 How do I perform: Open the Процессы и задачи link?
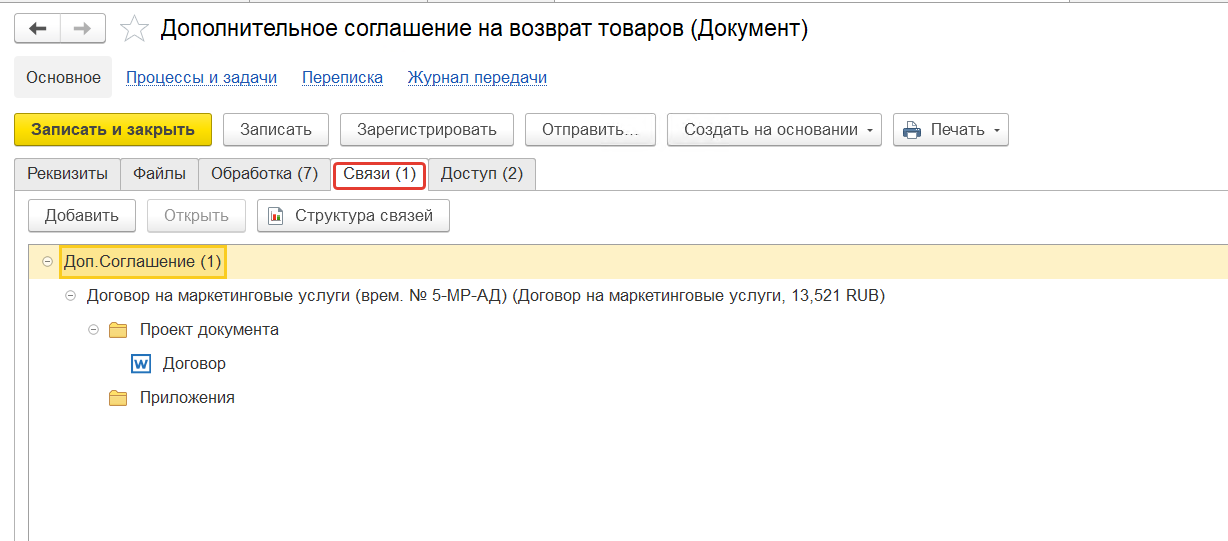point(201,77)
